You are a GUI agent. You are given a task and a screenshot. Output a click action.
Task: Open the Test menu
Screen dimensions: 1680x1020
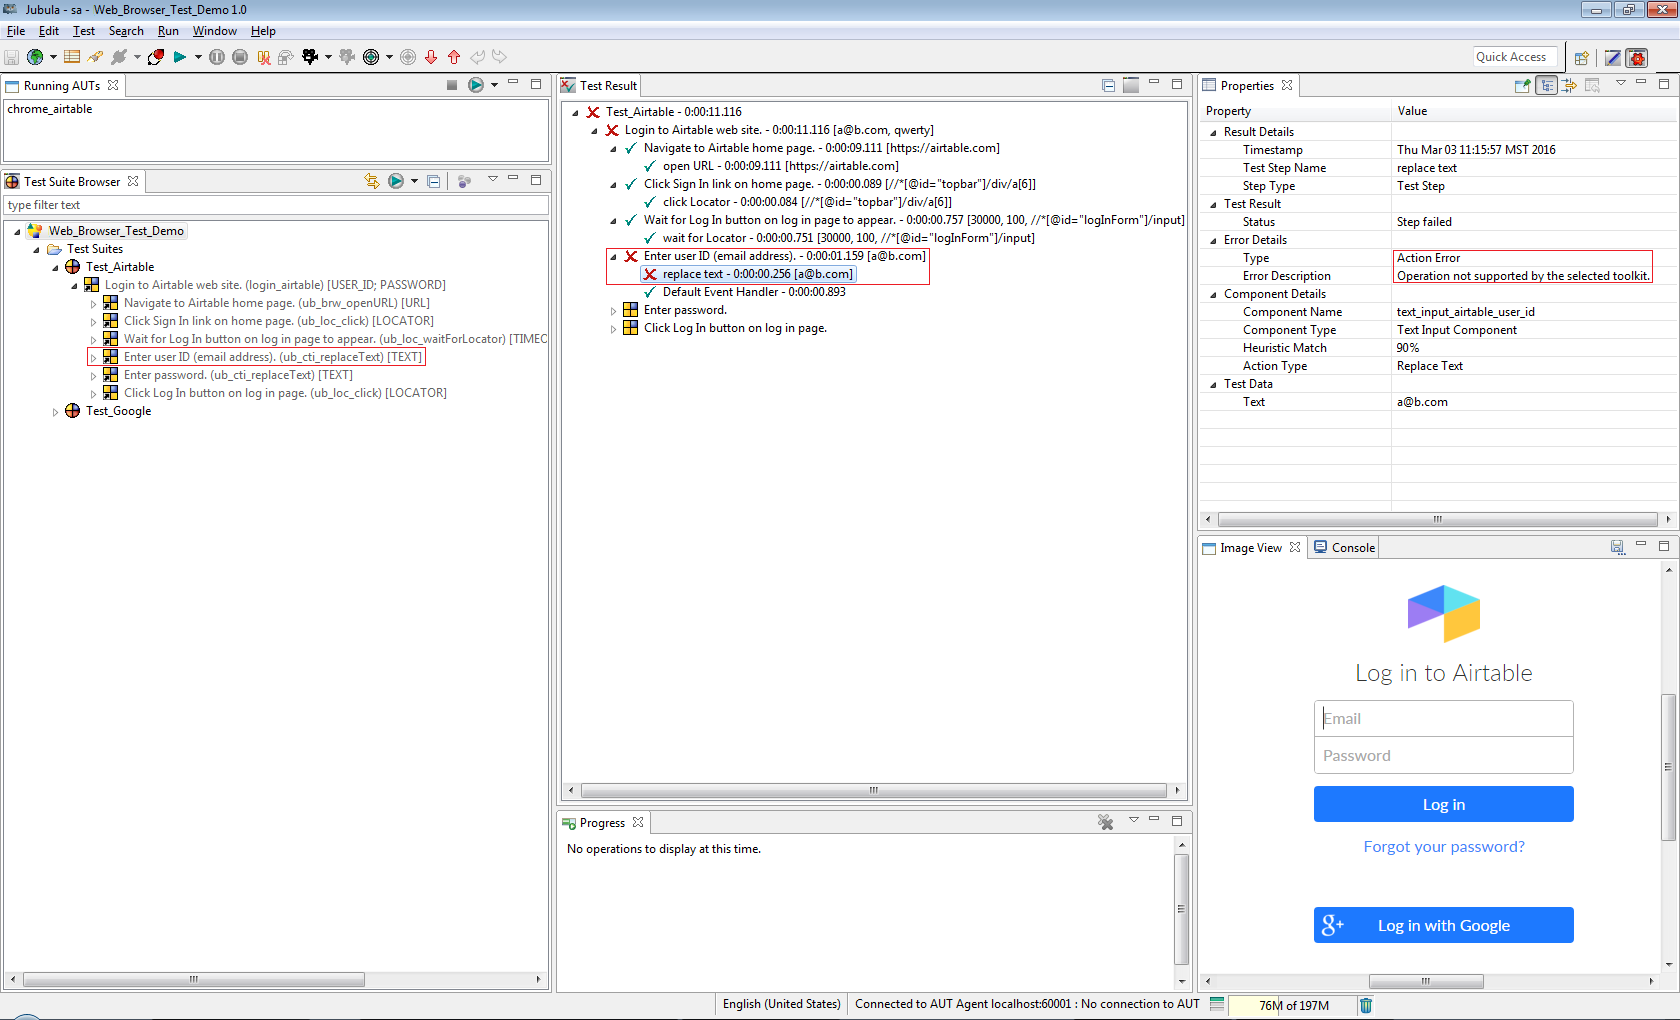[84, 31]
